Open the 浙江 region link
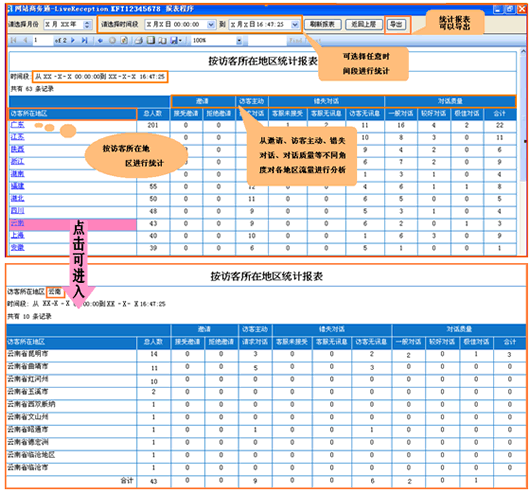530x493 pixels. click(x=17, y=161)
